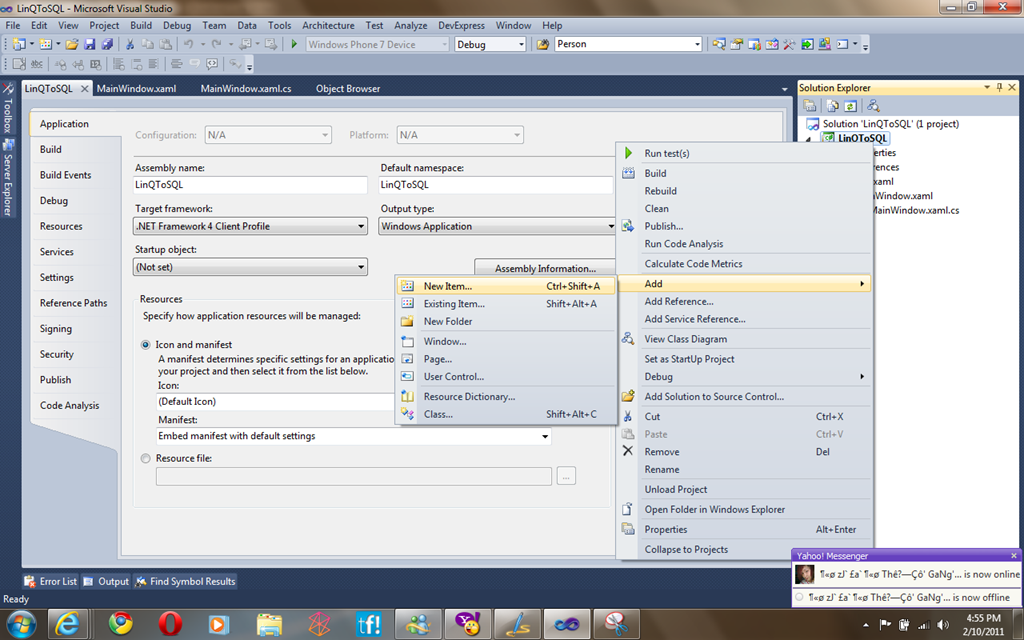Click the Cut scissors icon in toolbar

tap(130, 44)
